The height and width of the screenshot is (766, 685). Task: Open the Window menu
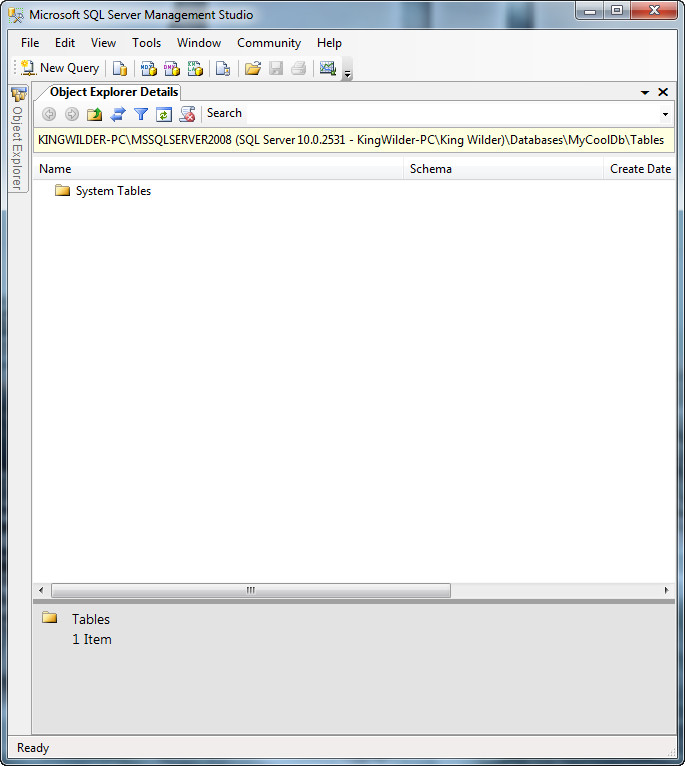(x=199, y=43)
